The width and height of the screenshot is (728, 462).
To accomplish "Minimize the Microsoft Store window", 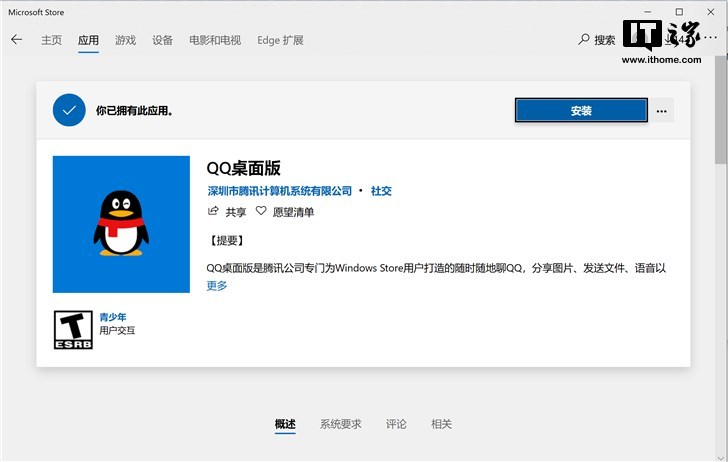I will pyautogui.click(x=648, y=12).
